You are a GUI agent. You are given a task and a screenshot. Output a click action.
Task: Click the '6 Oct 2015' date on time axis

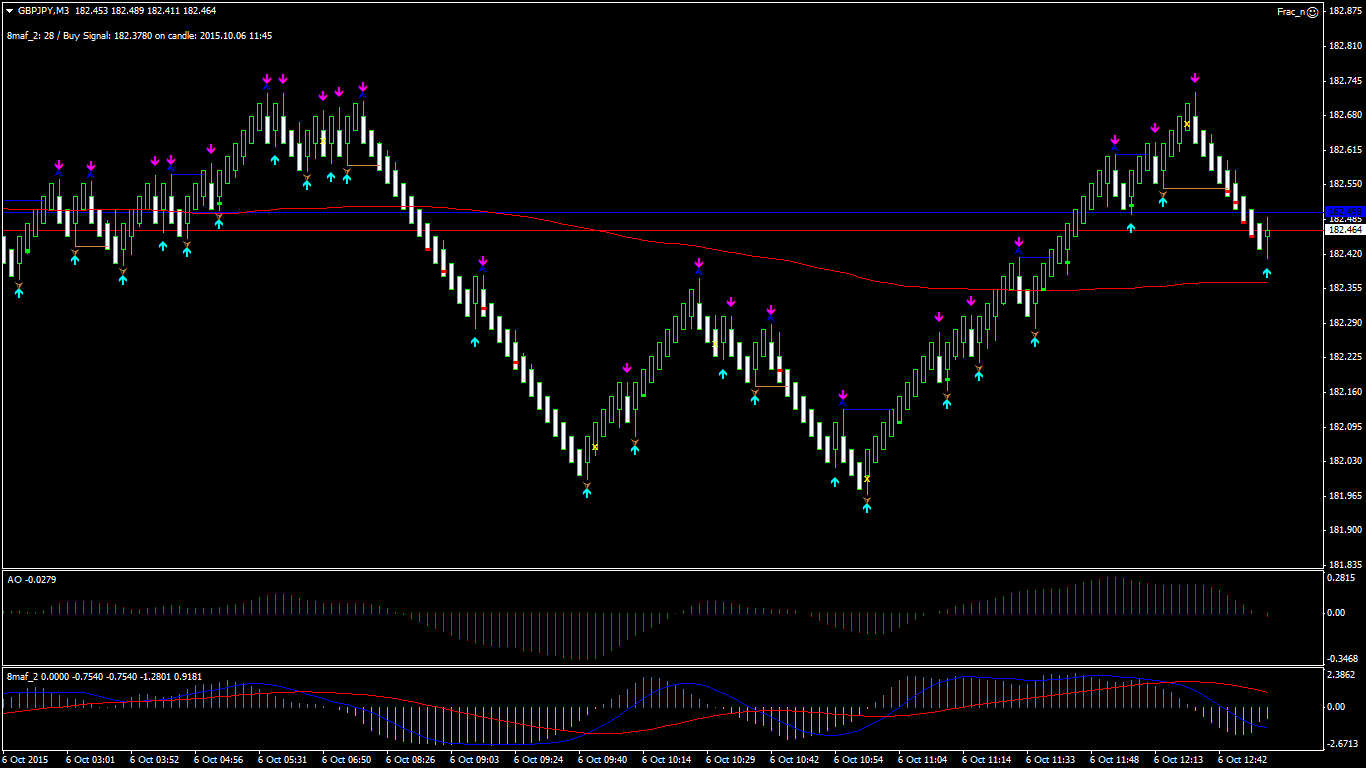click(27, 760)
